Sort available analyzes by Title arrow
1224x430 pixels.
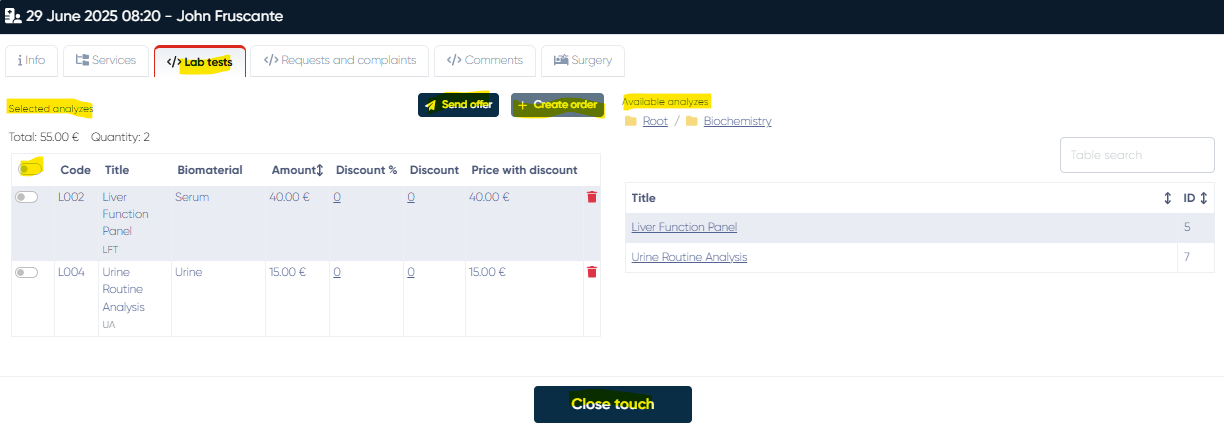point(1167,198)
